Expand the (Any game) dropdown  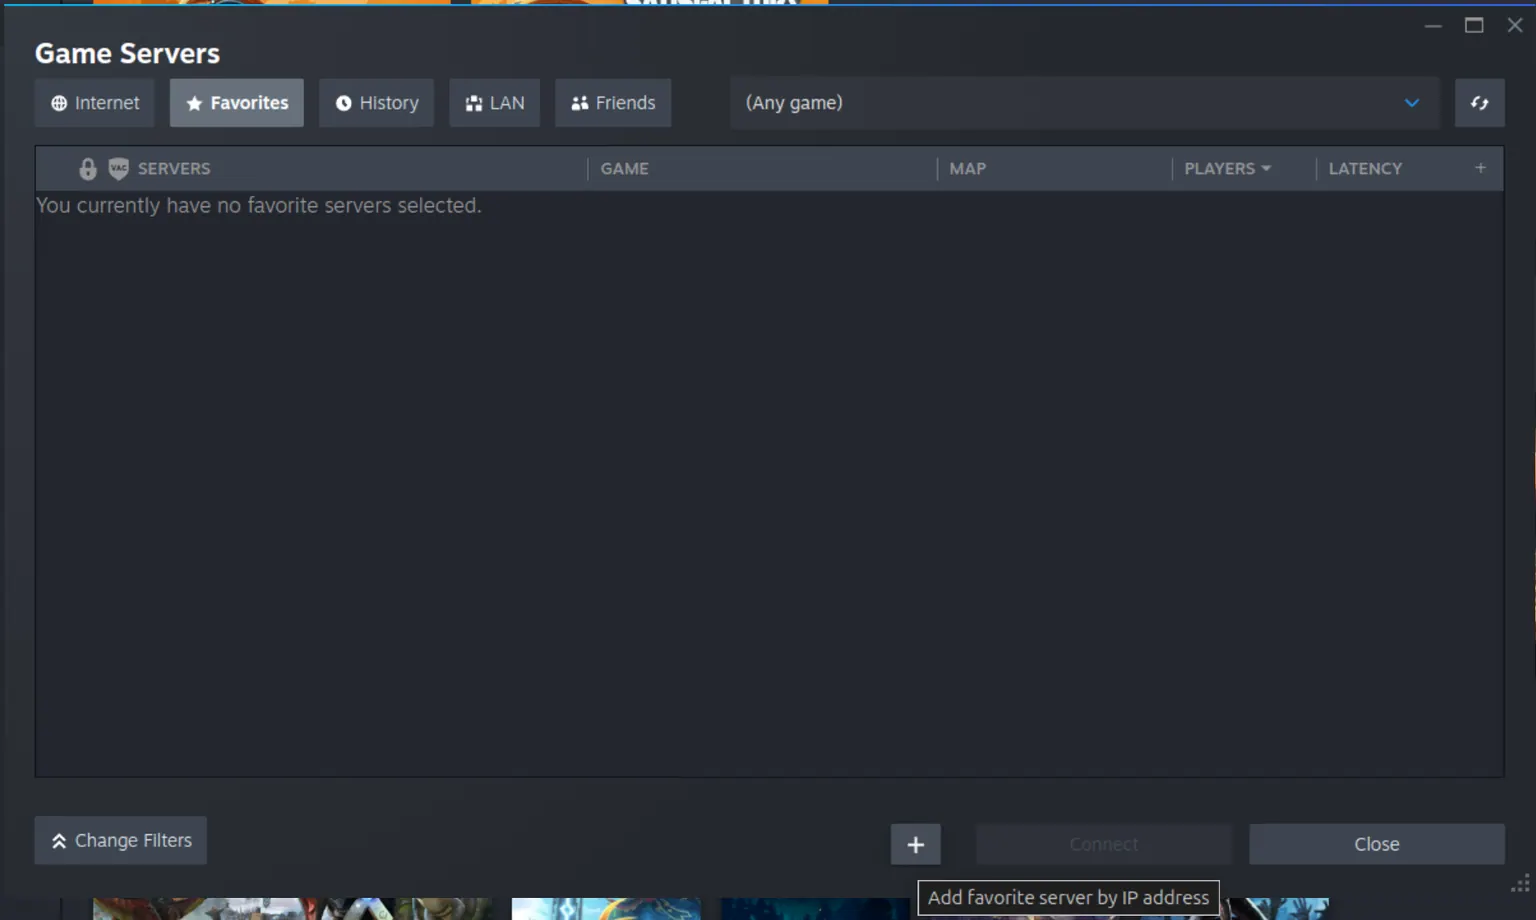click(1084, 103)
